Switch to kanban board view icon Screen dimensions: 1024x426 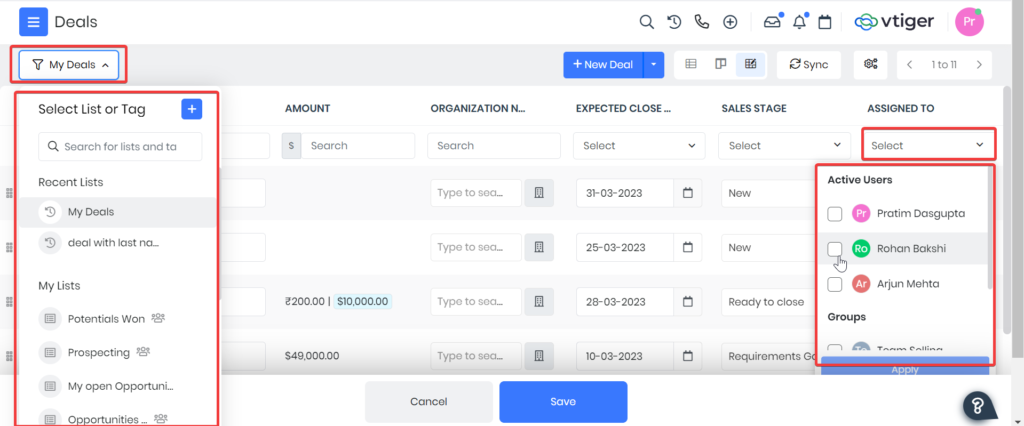point(720,64)
